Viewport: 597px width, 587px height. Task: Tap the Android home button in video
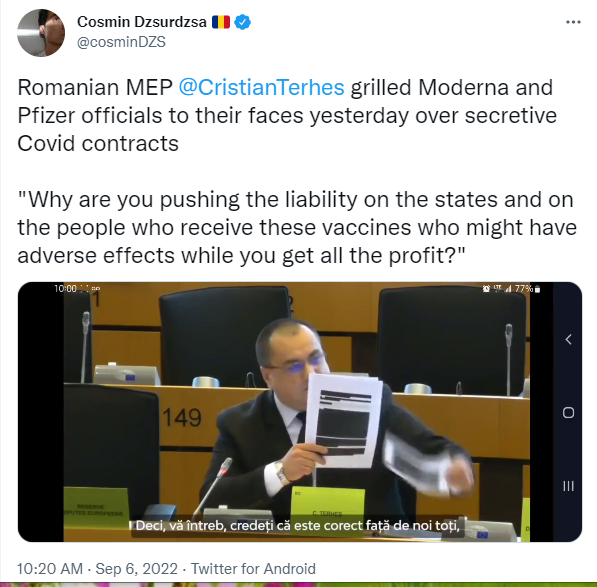568,413
